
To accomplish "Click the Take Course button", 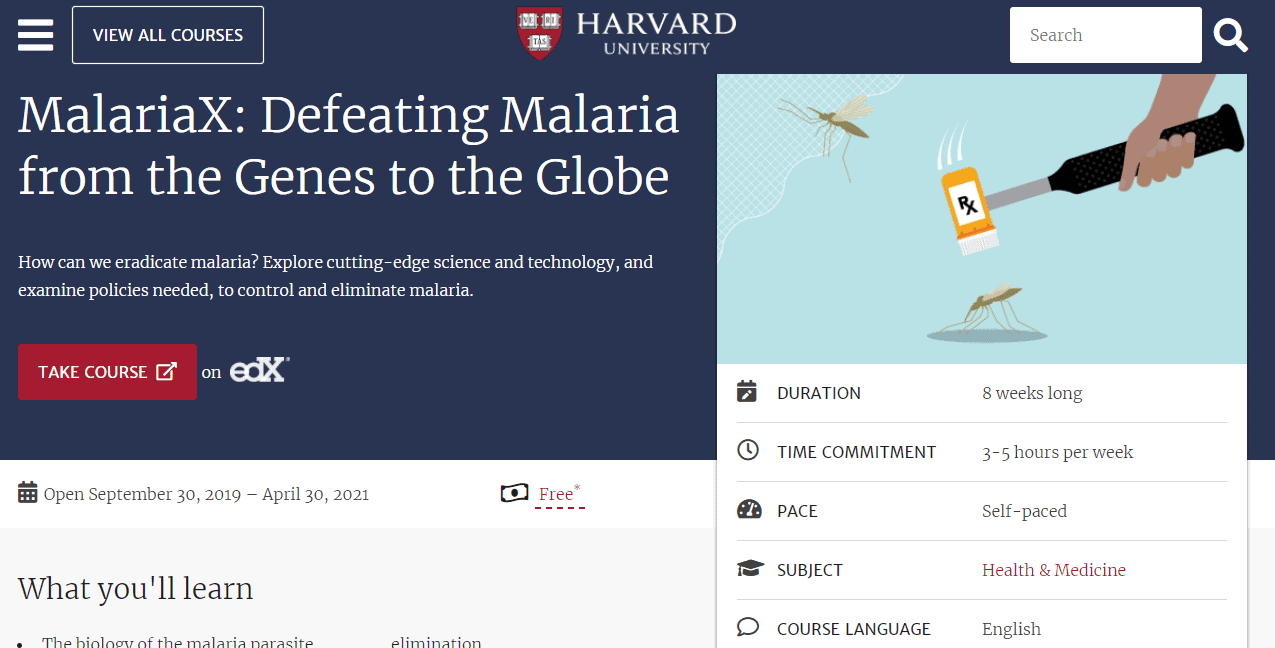I will 107,372.
